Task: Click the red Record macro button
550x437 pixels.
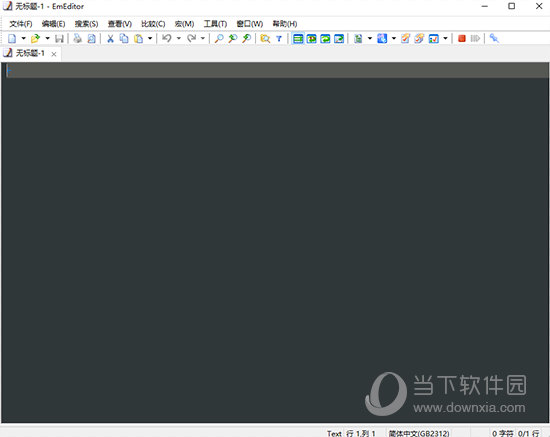Action: pyautogui.click(x=462, y=38)
